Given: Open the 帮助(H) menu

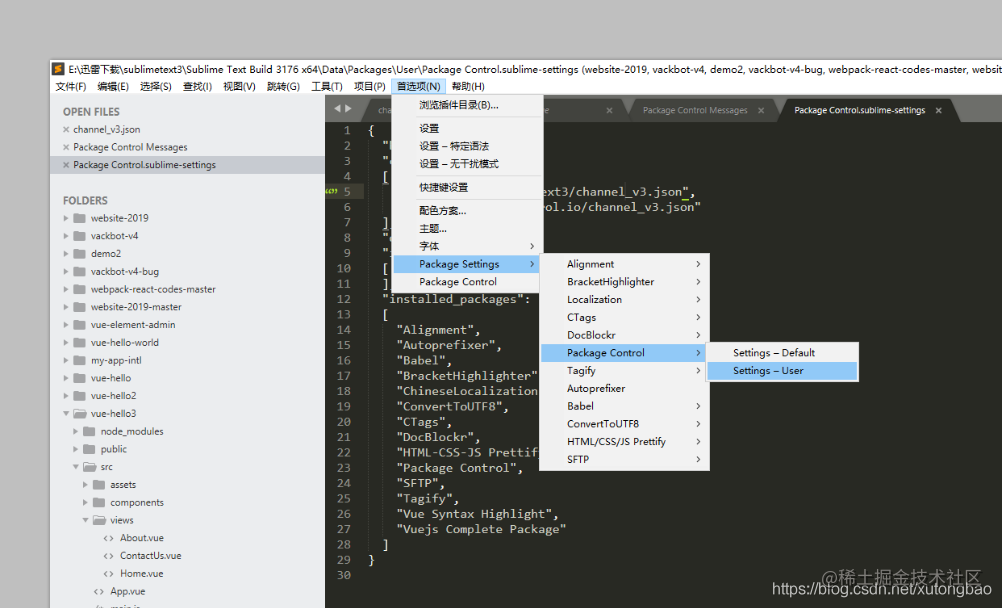Looking at the screenshot, I should click(468, 86).
